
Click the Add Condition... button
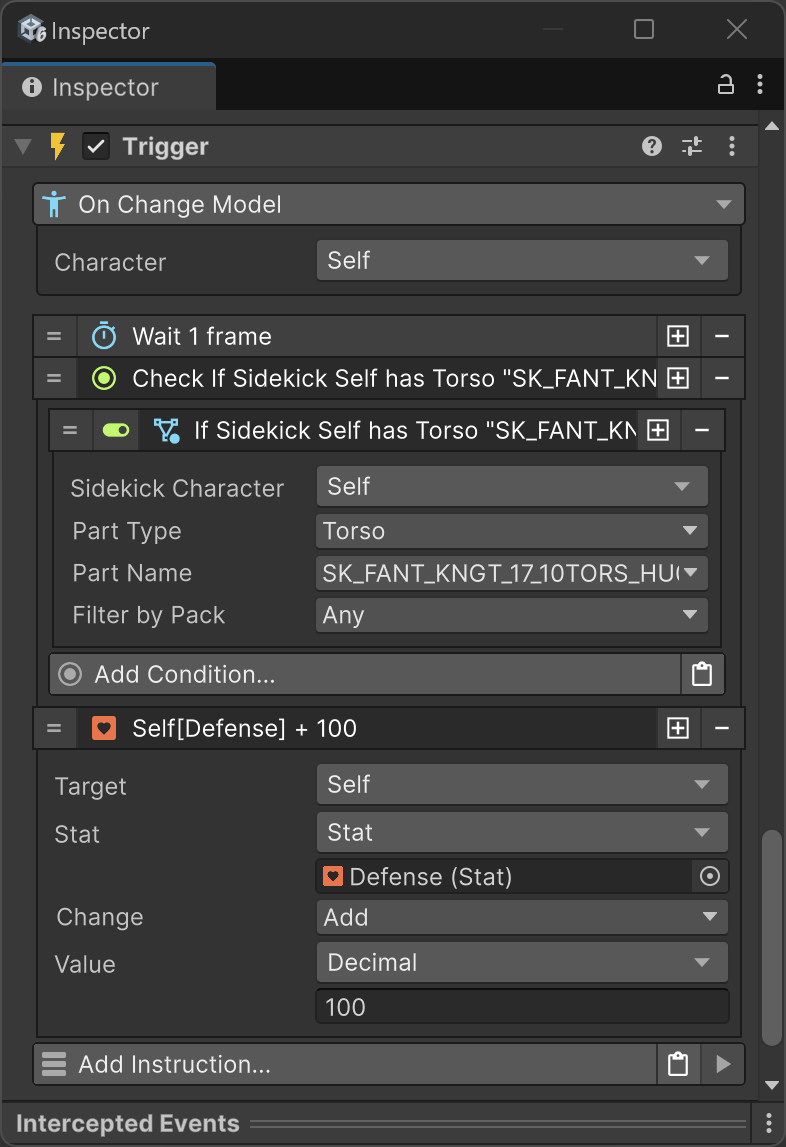point(365,675)
